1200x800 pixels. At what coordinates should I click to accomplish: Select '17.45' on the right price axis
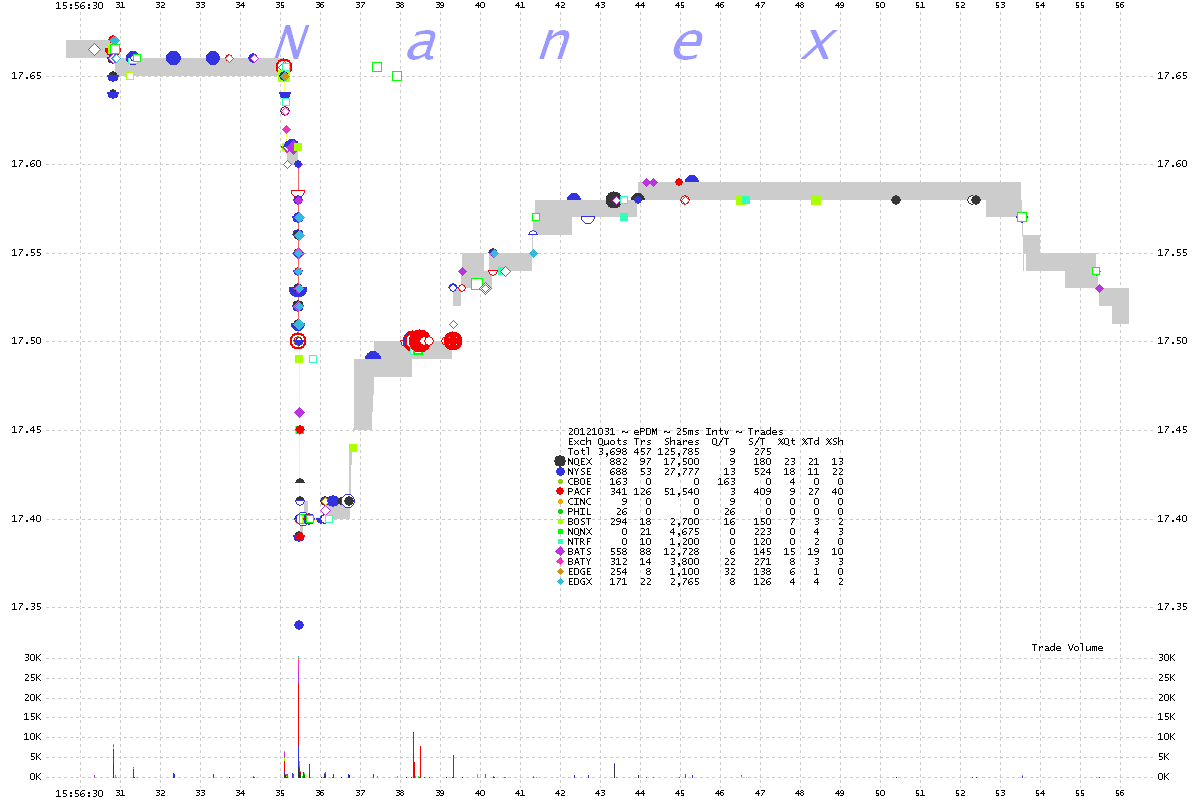[x=1171, y=431]
